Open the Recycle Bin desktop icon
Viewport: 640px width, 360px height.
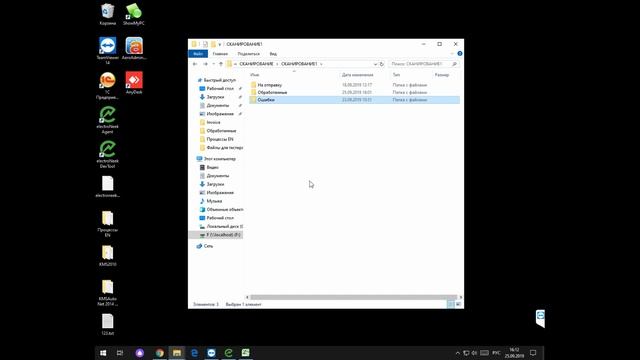point(108,14)
